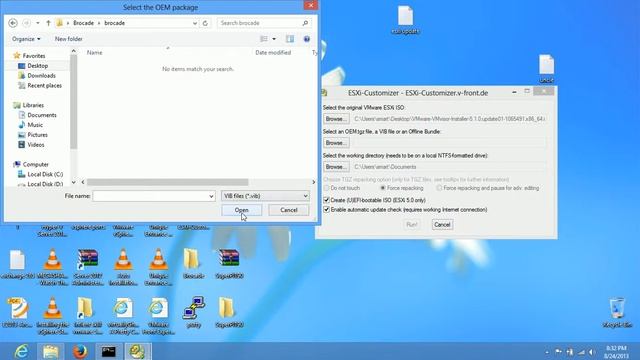
Task: Click Open in the file dialog
Action: tap(242, 210)
